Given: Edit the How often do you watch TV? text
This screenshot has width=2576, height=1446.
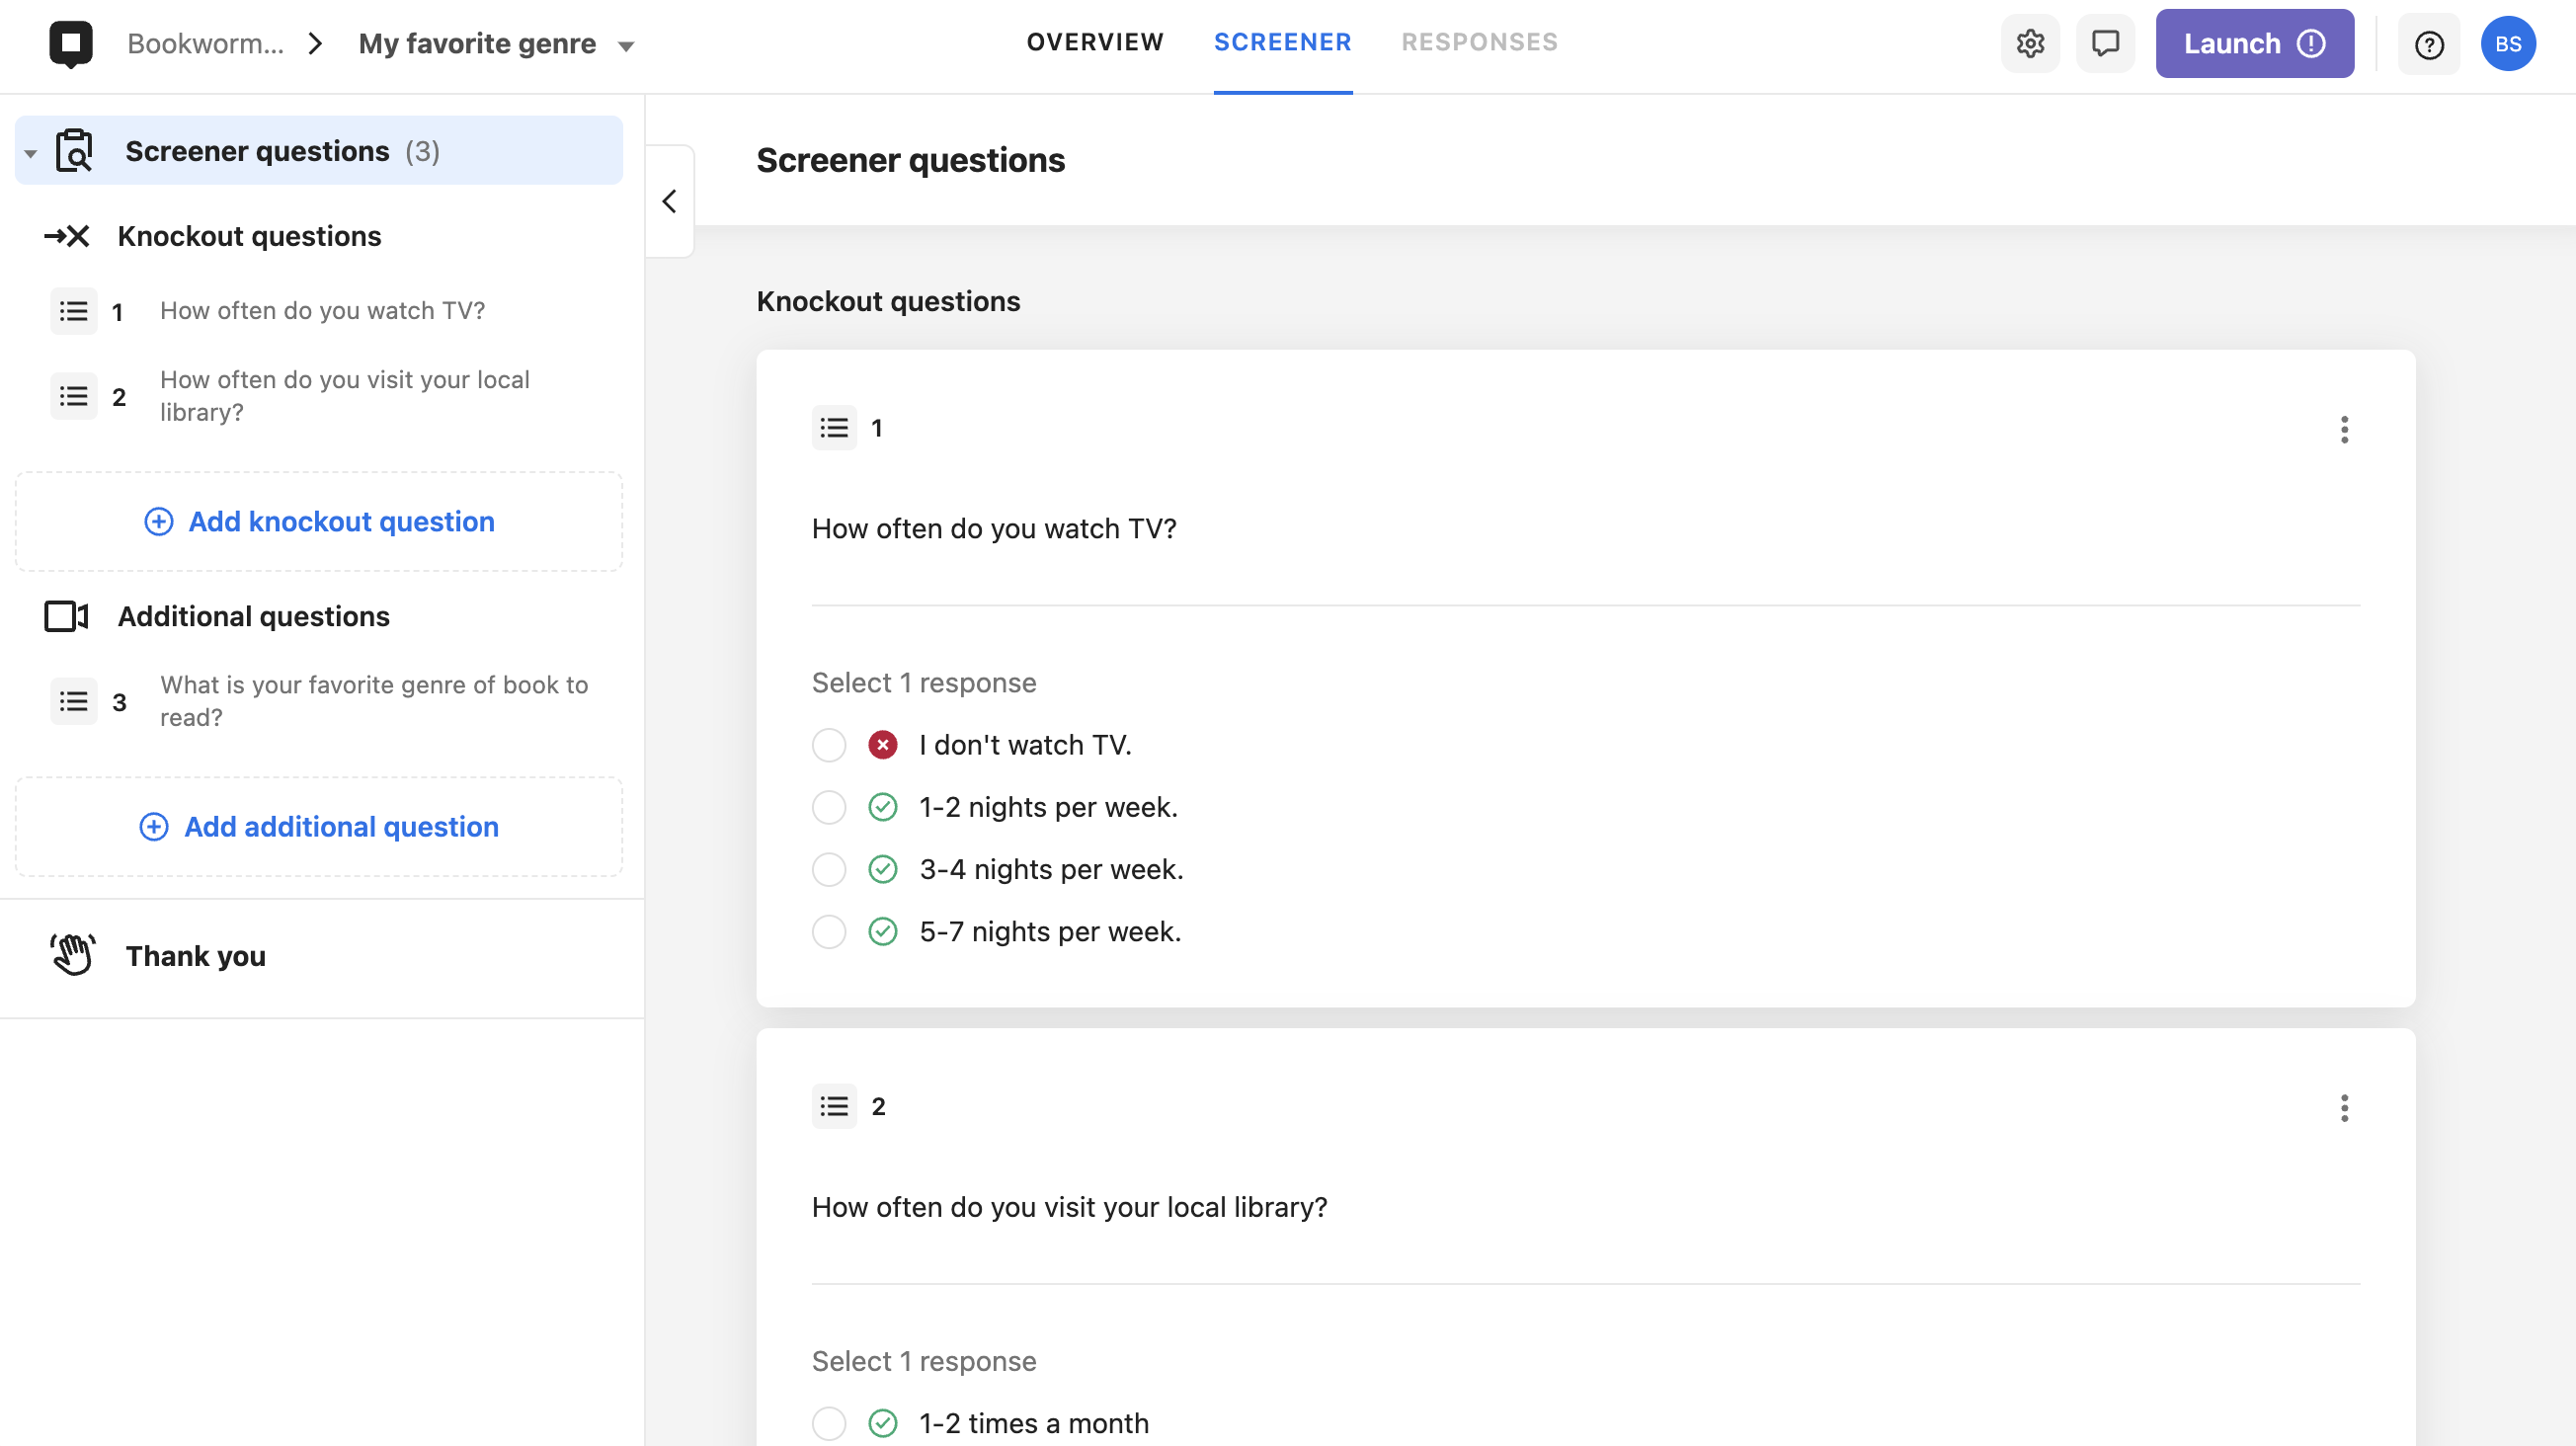Looking at the screenshot, I should 994,529.
